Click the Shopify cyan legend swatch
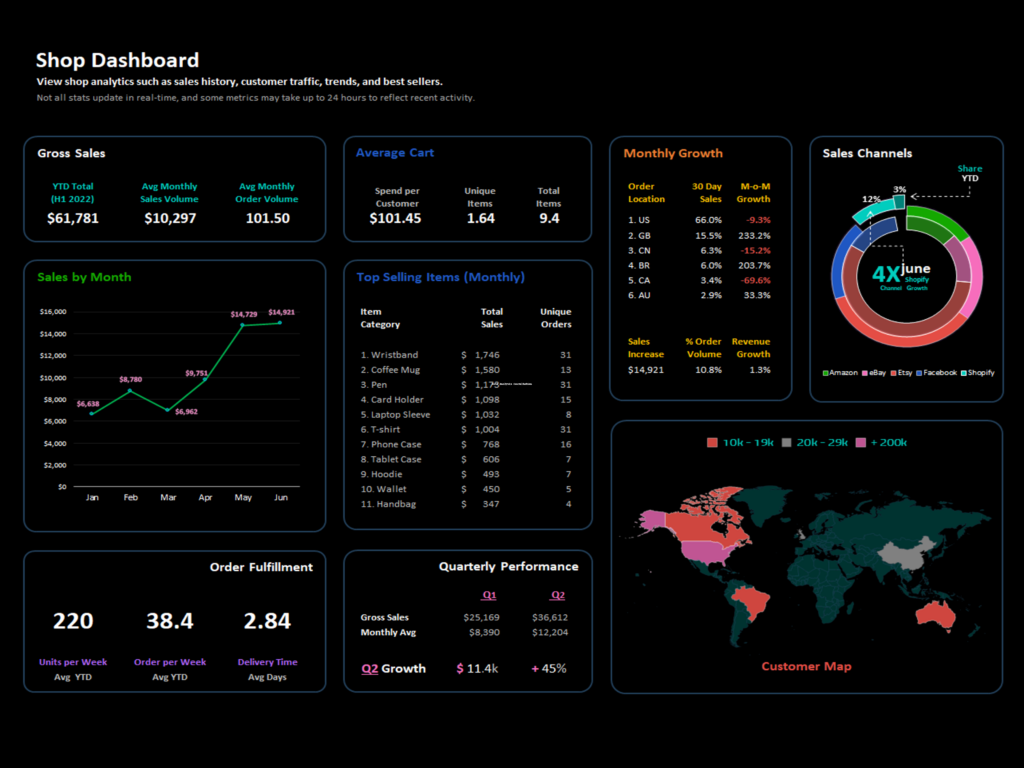This screenshot has width=1024, height=768. [964, 373]
